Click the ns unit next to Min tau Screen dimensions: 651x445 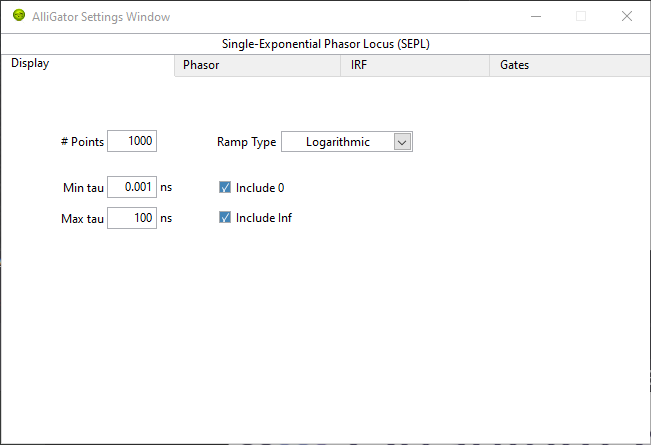[x=166, y=187]
